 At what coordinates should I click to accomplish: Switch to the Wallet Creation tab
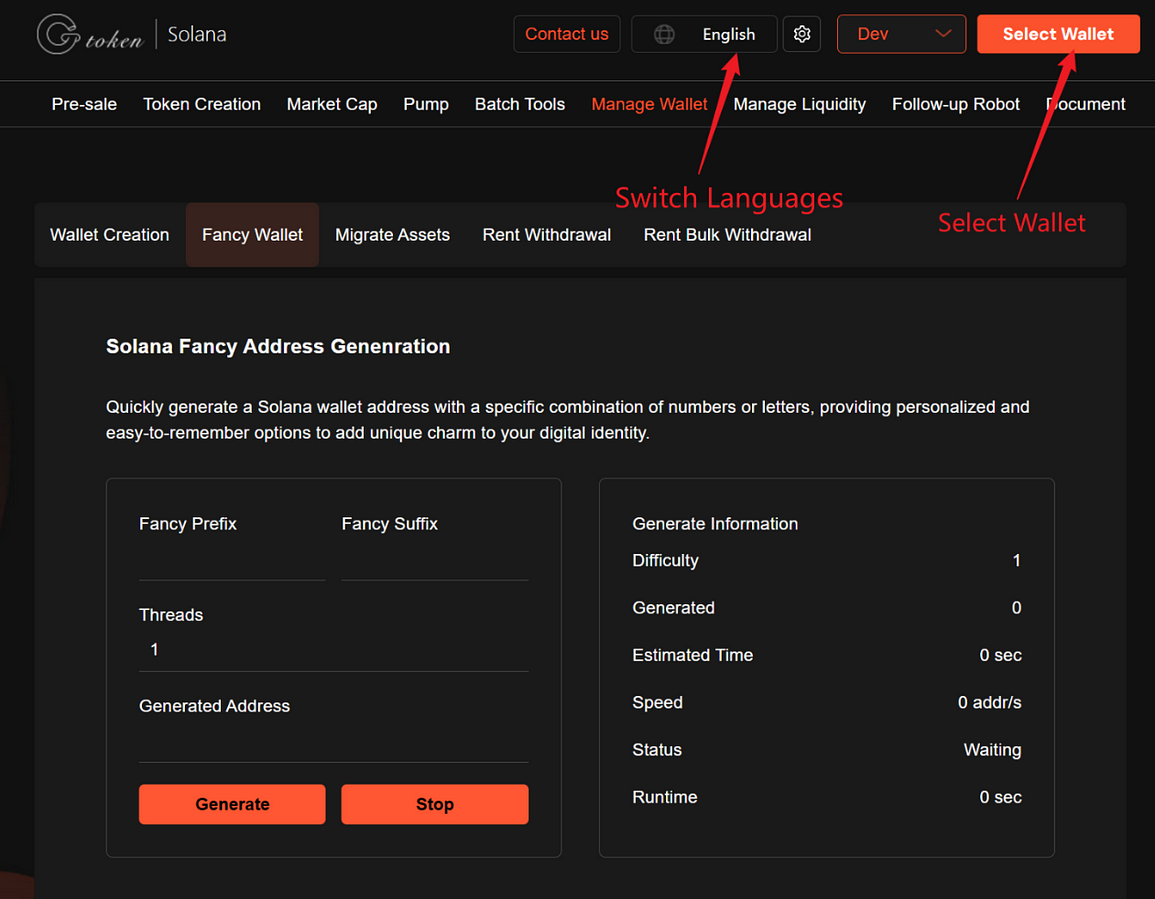tap(109, 235)
